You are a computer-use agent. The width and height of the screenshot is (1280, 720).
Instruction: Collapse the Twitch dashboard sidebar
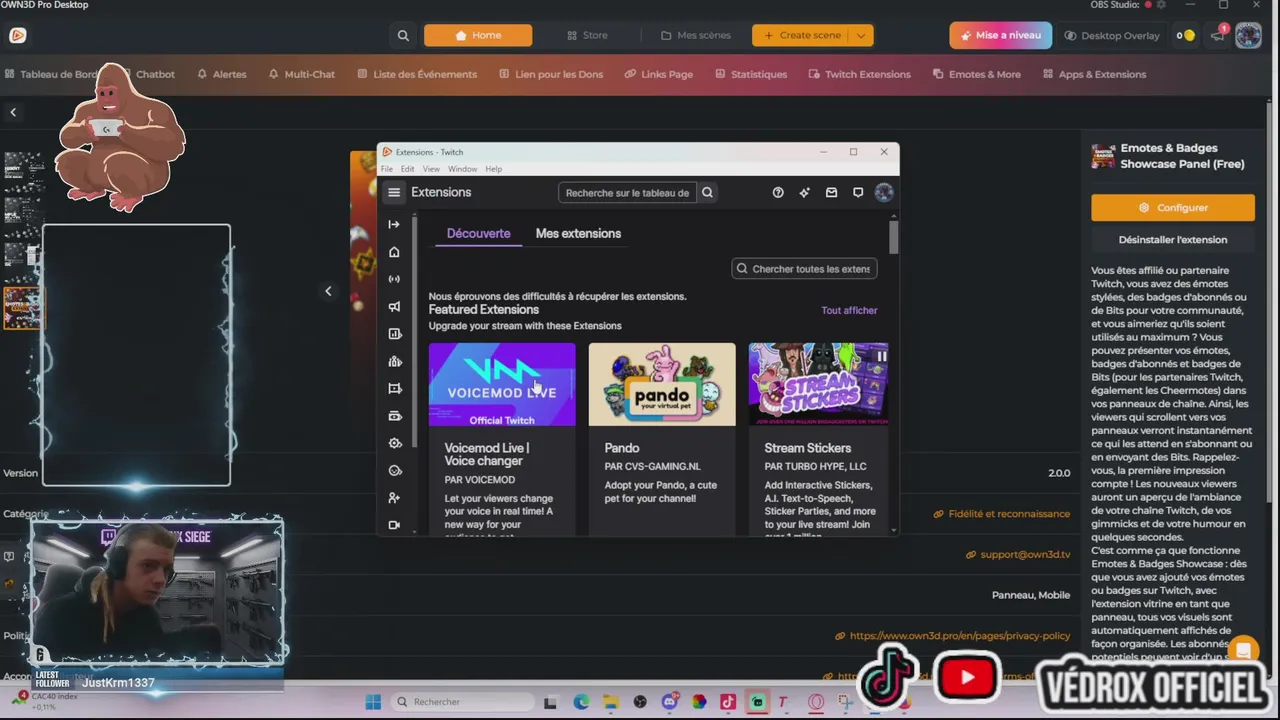click(x=394, y=224)
